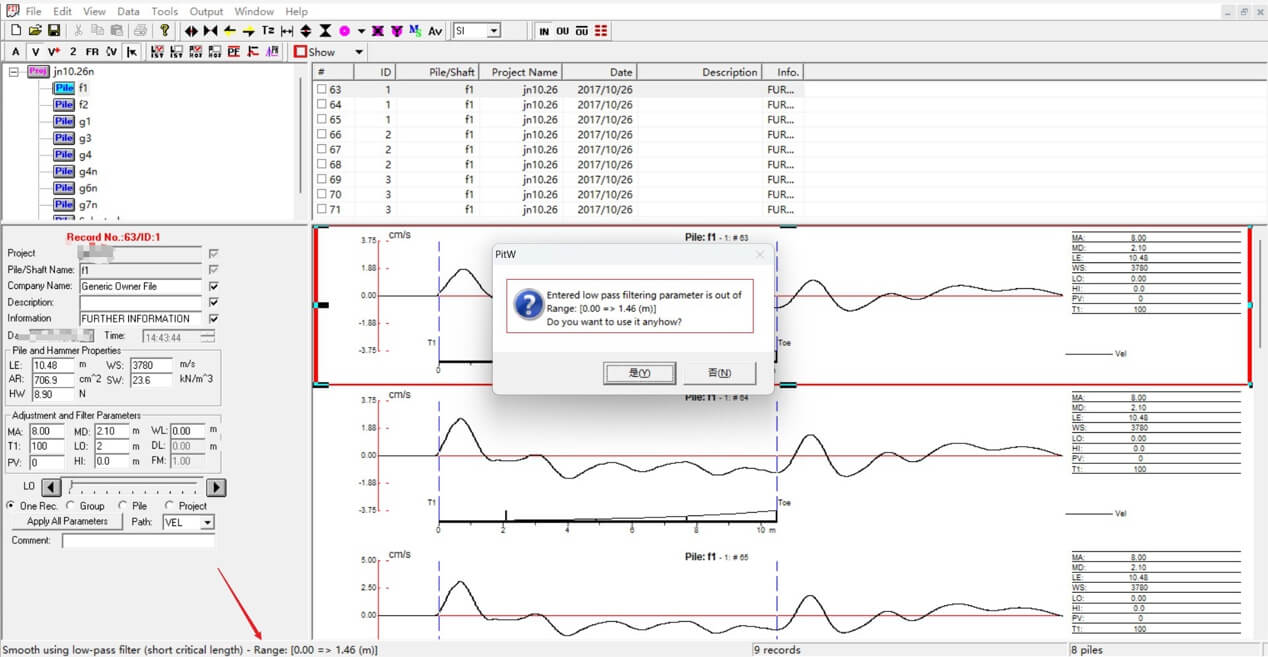Click the FR toolbar icon
Viewport: 1268px width, 657px height.
click(92, 52)
